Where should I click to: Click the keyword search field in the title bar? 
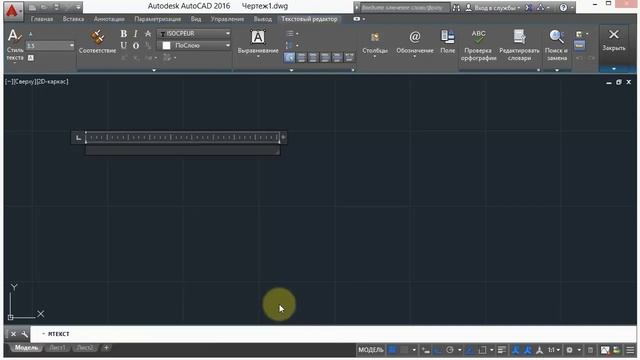404,7
